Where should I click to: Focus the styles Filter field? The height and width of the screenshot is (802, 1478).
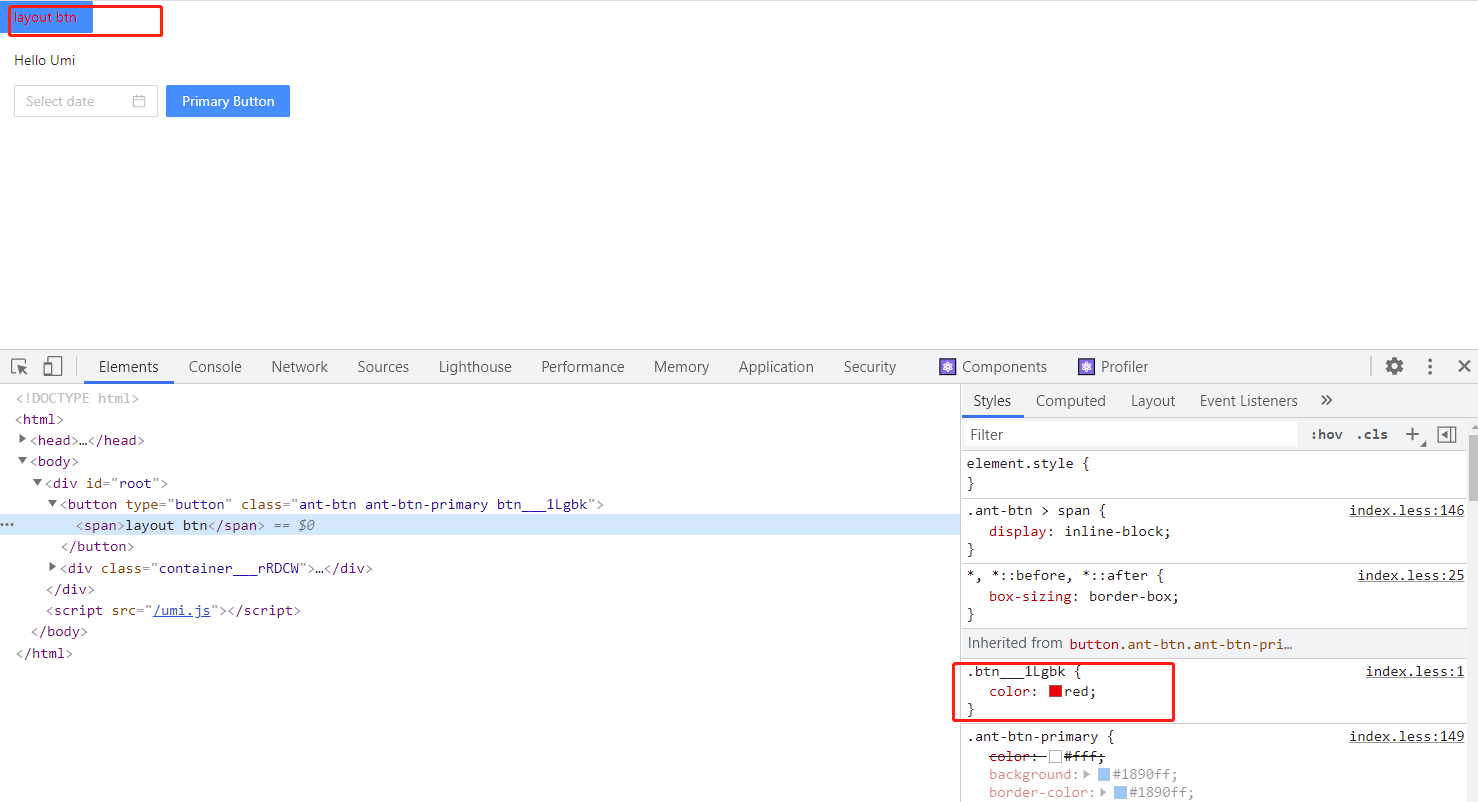tap(1131, 434)
